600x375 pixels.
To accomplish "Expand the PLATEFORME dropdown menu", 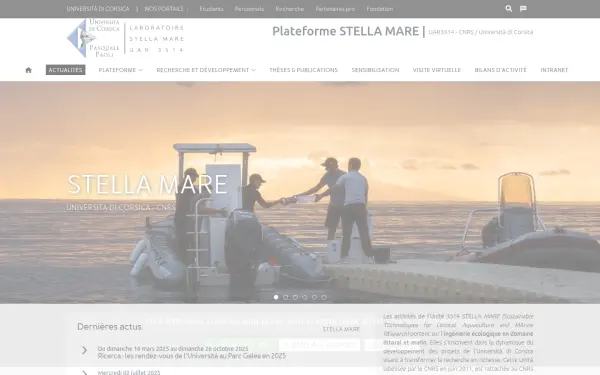I will pyautogui.click(x=121, y=70).
